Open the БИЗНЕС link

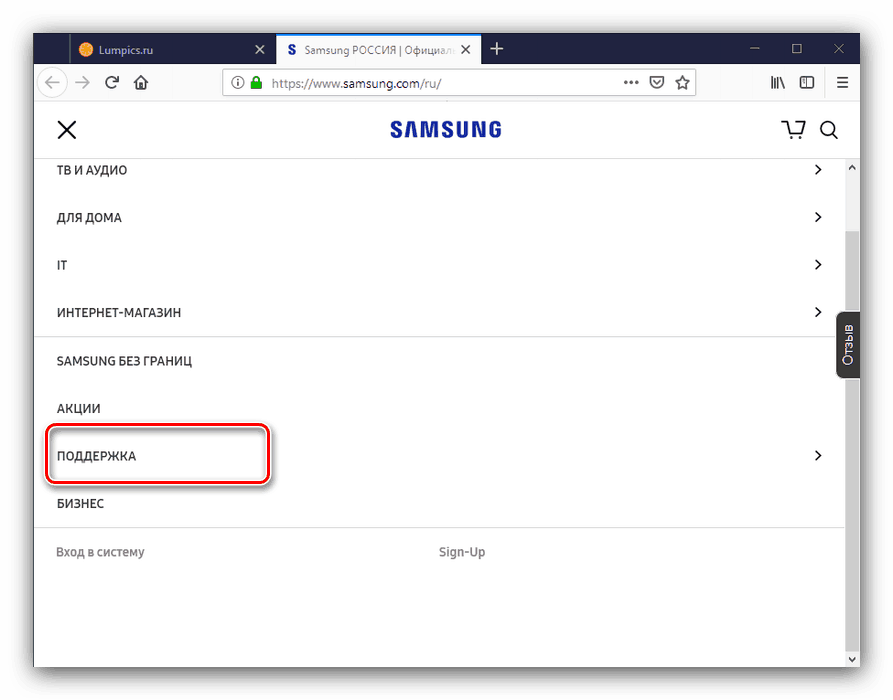[x=80, y=503]
